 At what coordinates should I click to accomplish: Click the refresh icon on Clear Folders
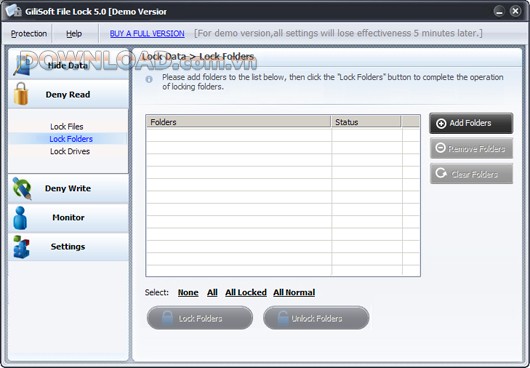coord(441,173)
